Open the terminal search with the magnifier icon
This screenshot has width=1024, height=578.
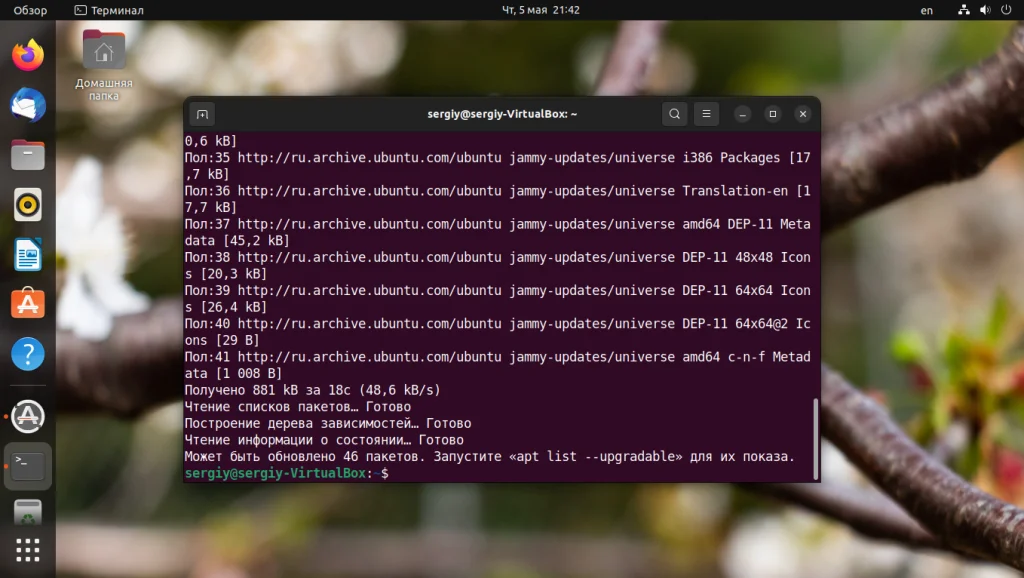(x=675, y=114)
